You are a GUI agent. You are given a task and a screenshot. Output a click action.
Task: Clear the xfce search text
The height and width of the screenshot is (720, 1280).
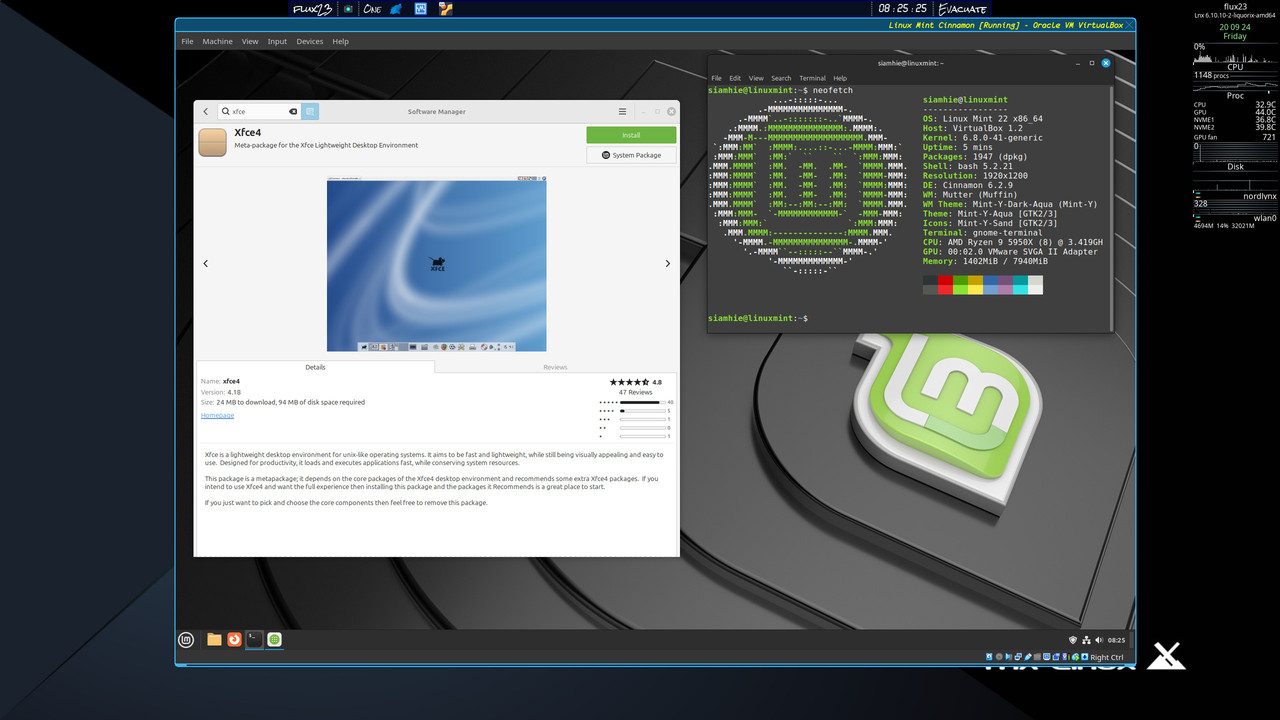pyautogui.click(x=293, y=112)
